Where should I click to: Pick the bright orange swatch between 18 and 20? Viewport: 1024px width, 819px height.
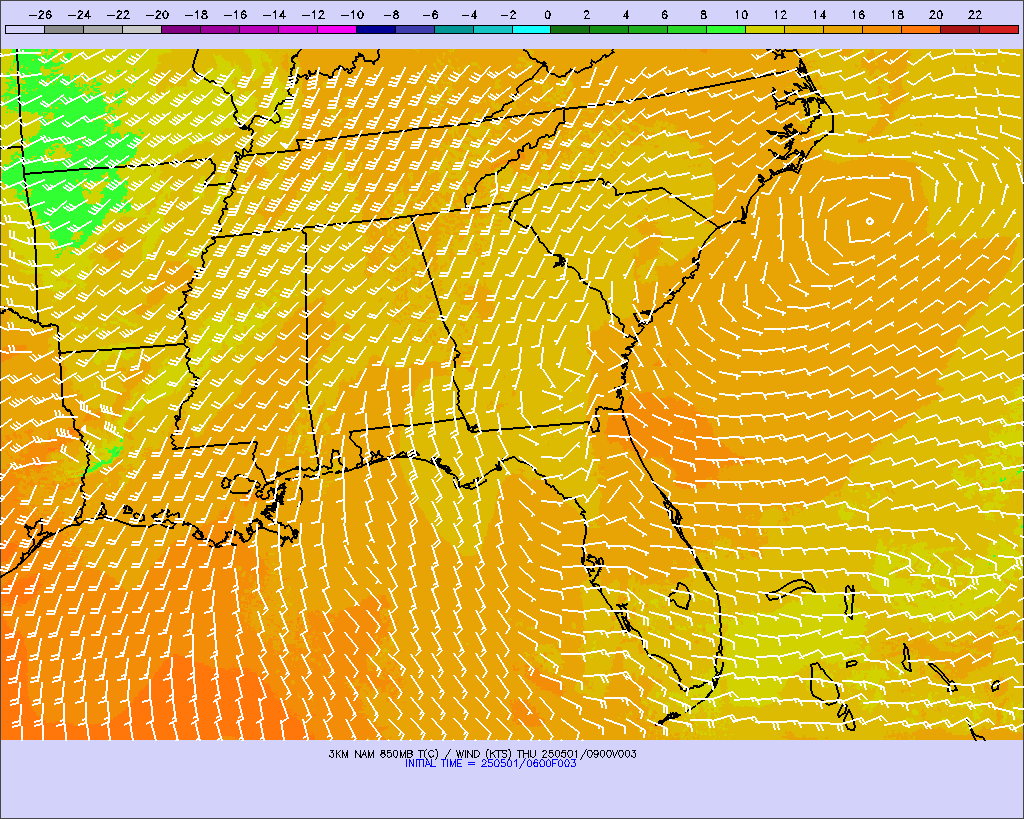921,29
